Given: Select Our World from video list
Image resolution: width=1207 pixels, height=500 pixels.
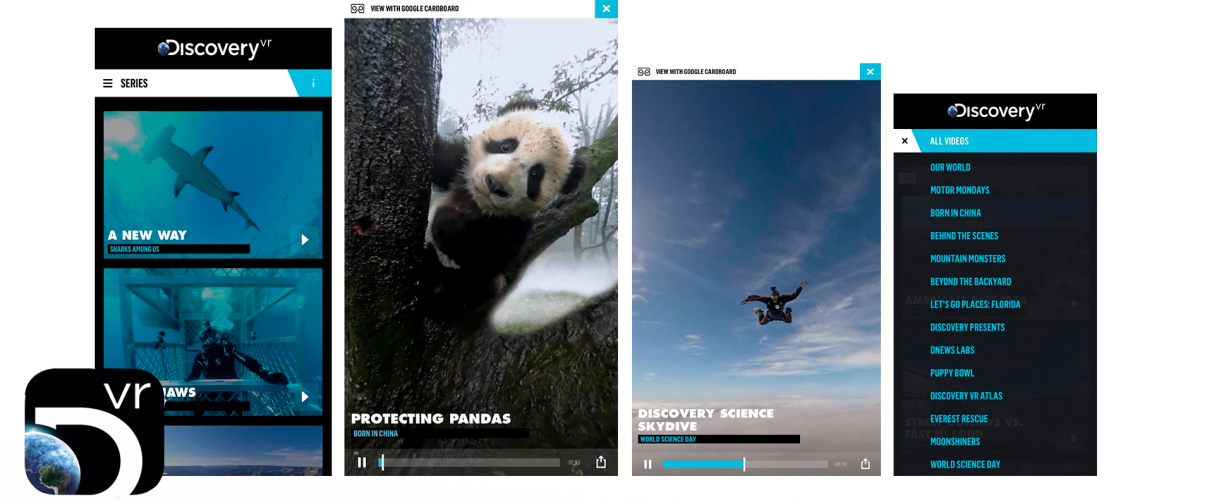Looking at the screenshot, I should pos(950,167).
